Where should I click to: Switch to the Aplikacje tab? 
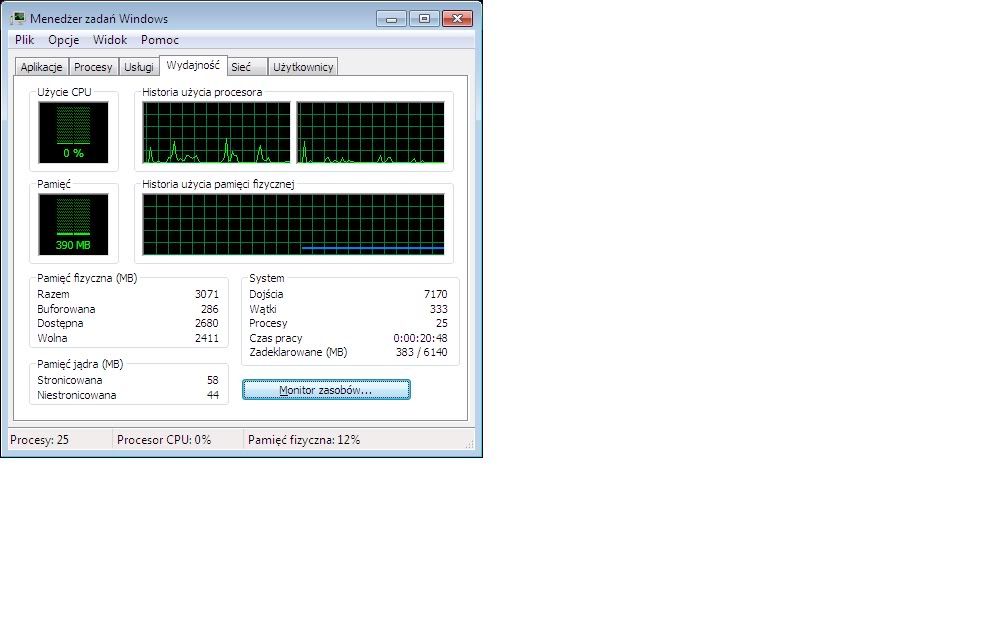click(x=41, y=67)
